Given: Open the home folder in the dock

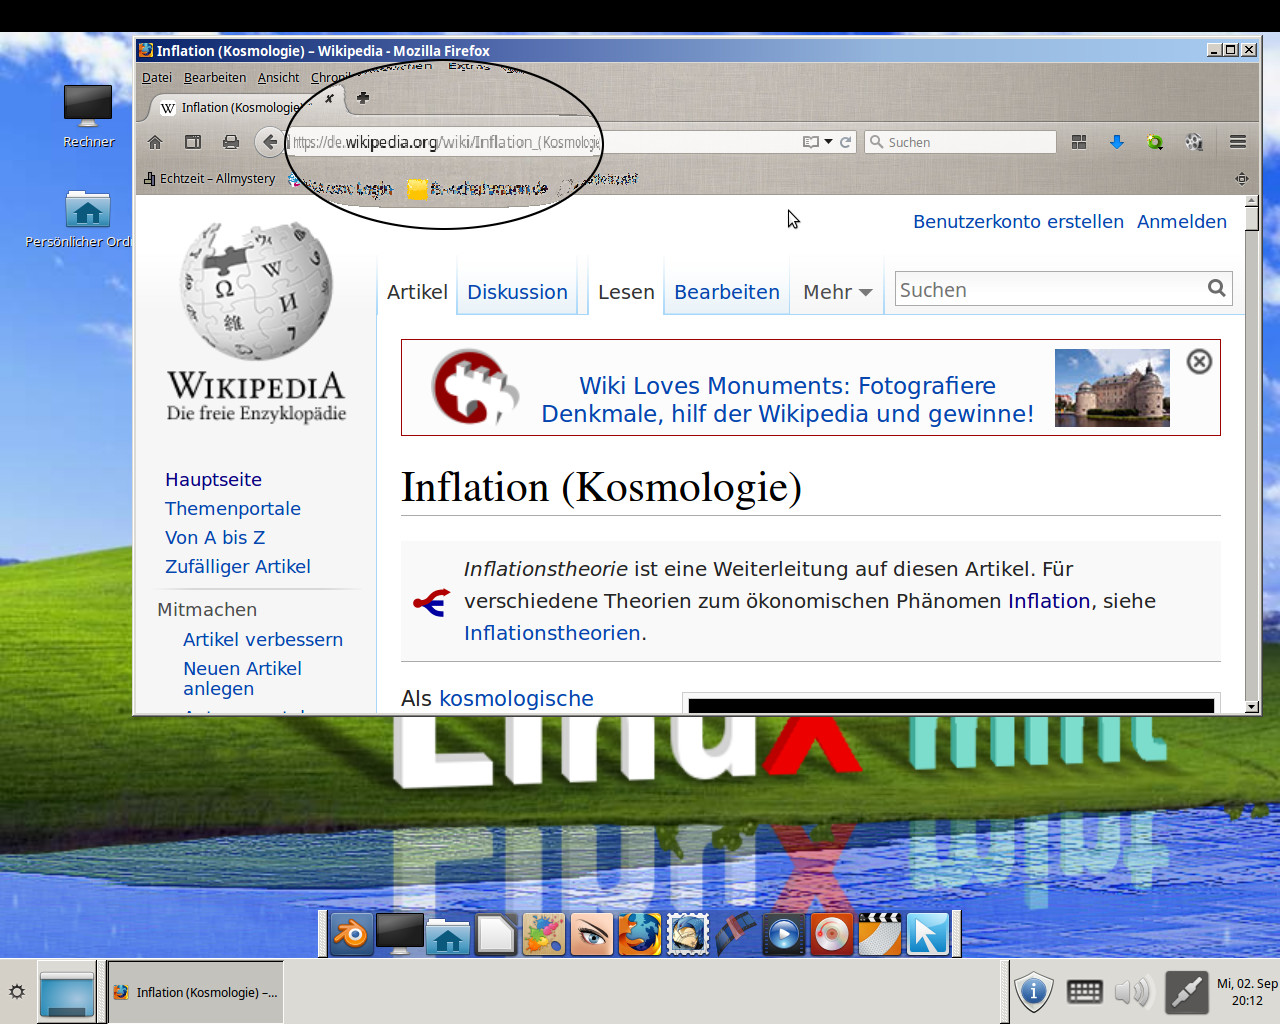Looking at the screenshot, I should tap(448, 935).
